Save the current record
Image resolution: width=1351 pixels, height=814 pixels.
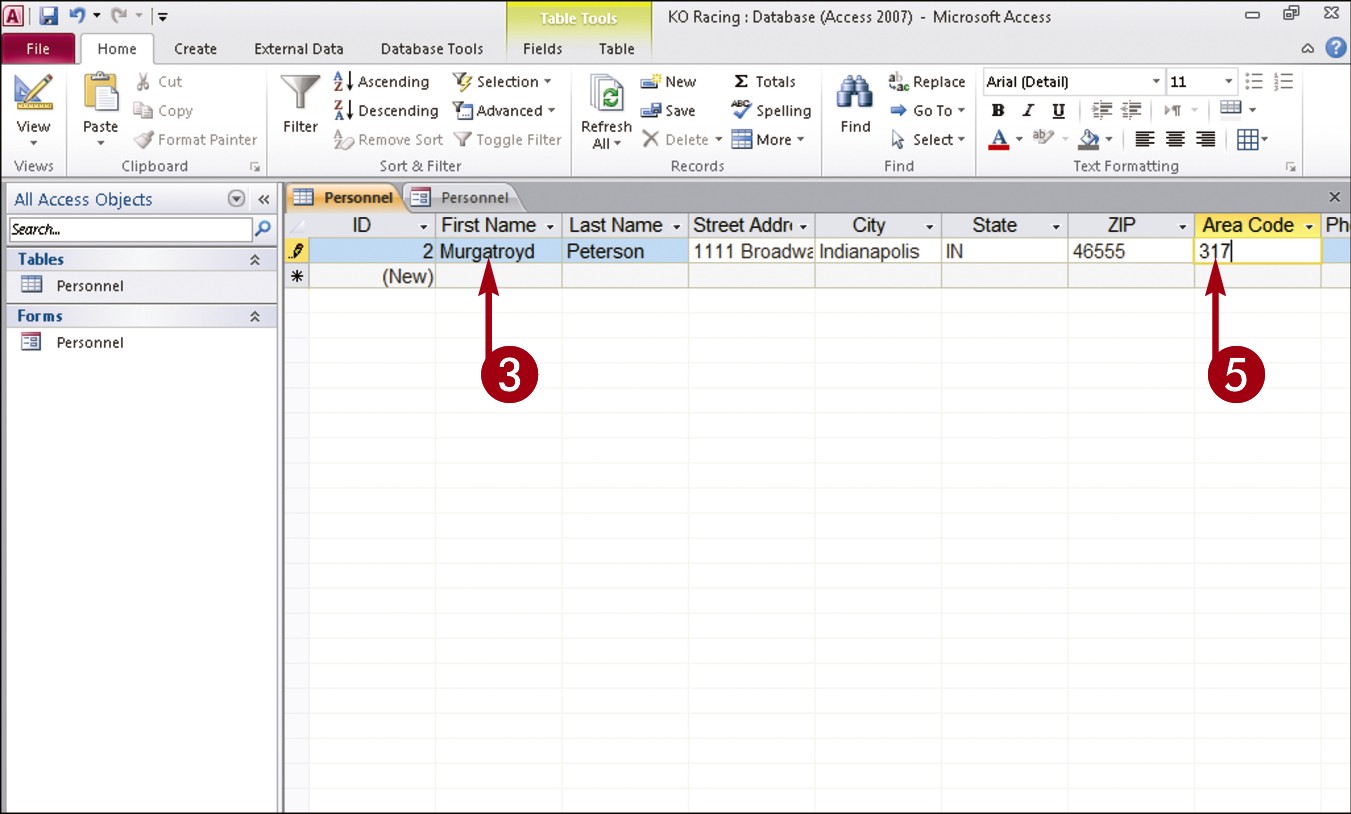668,111
